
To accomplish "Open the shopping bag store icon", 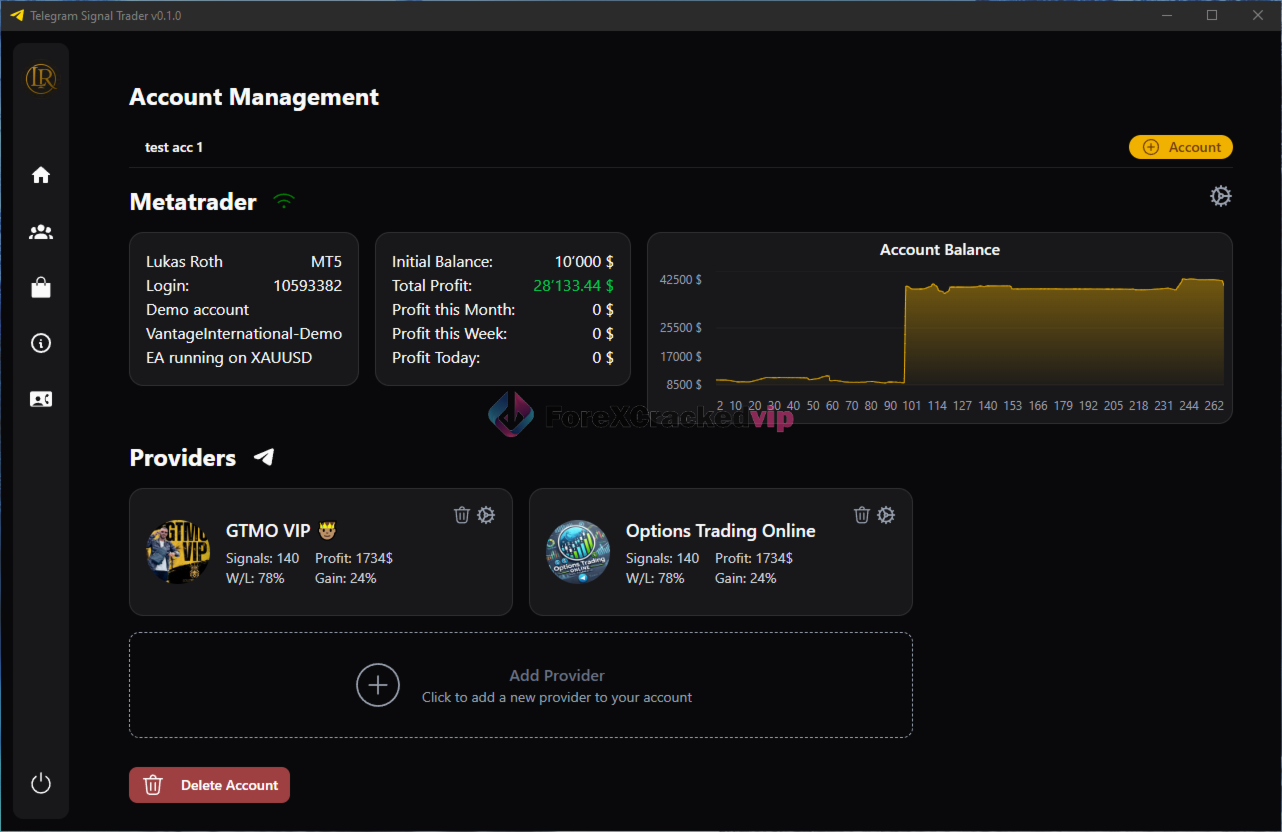I will [41, 288].
